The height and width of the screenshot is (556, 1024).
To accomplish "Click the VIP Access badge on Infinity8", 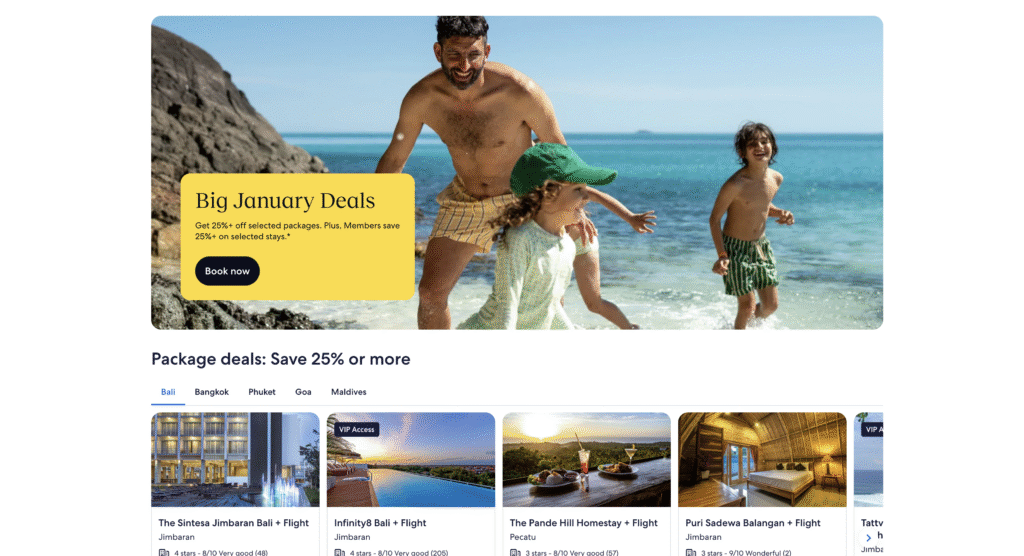I will coord(357,429).
